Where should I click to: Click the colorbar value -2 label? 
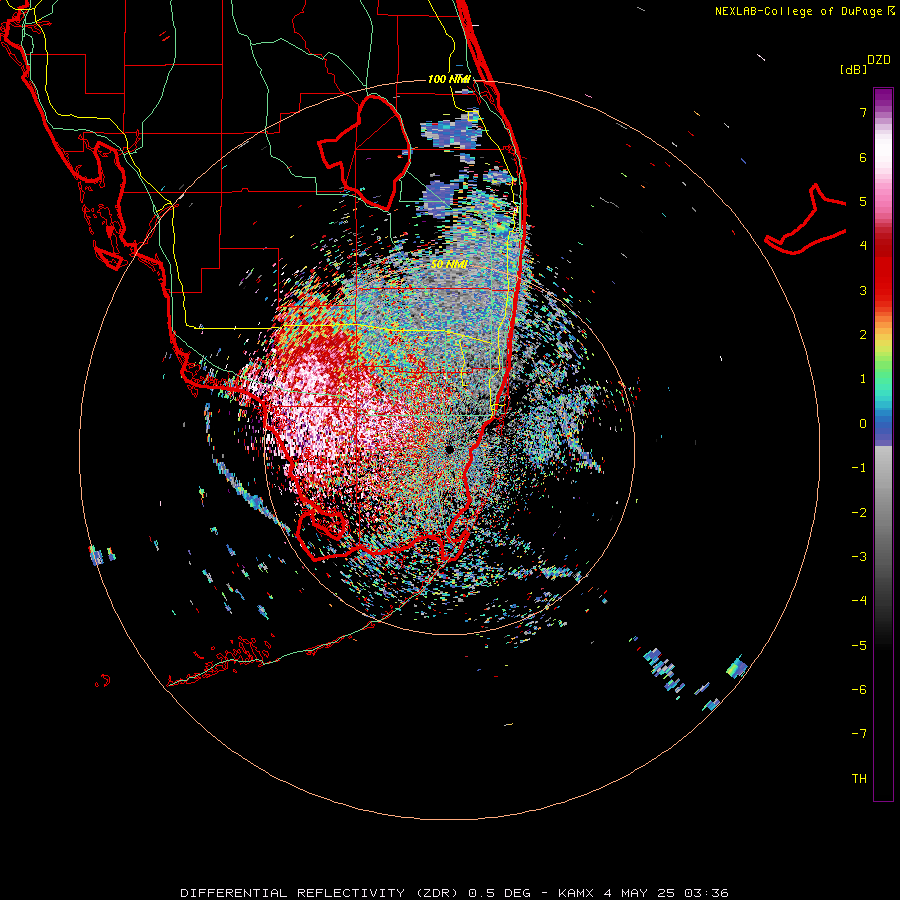859,512
